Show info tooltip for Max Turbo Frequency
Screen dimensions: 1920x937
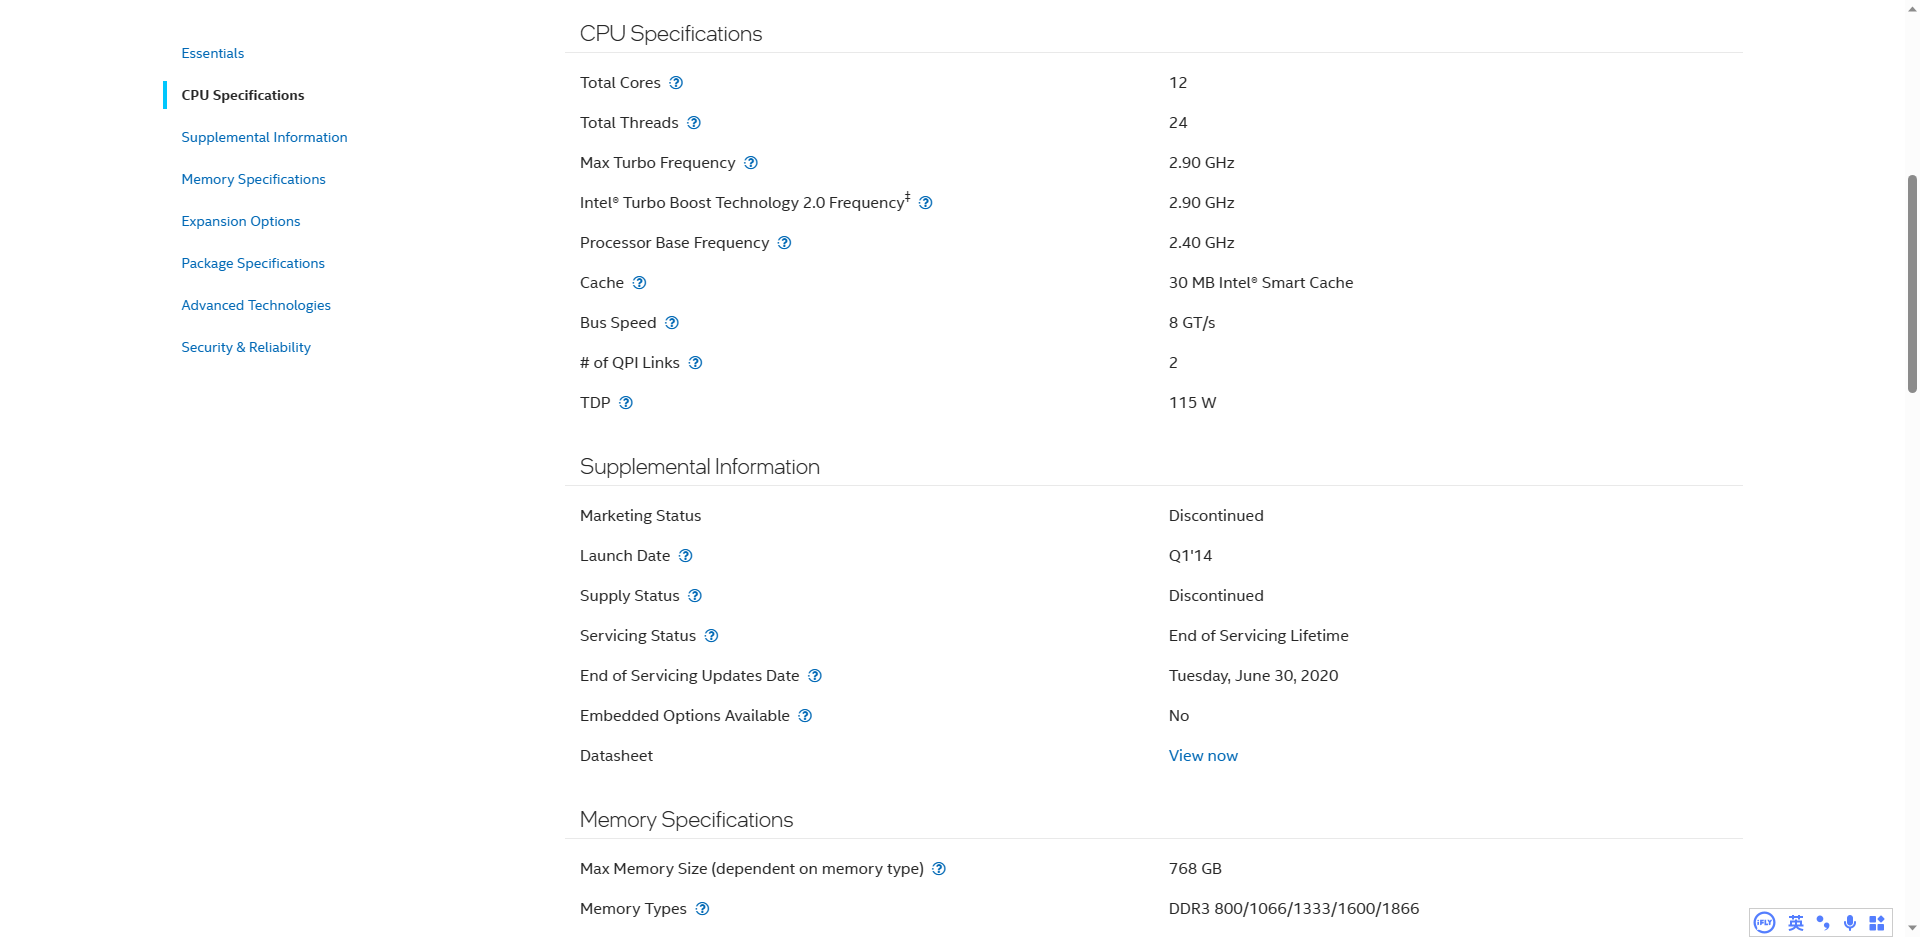tap(751, 163)
